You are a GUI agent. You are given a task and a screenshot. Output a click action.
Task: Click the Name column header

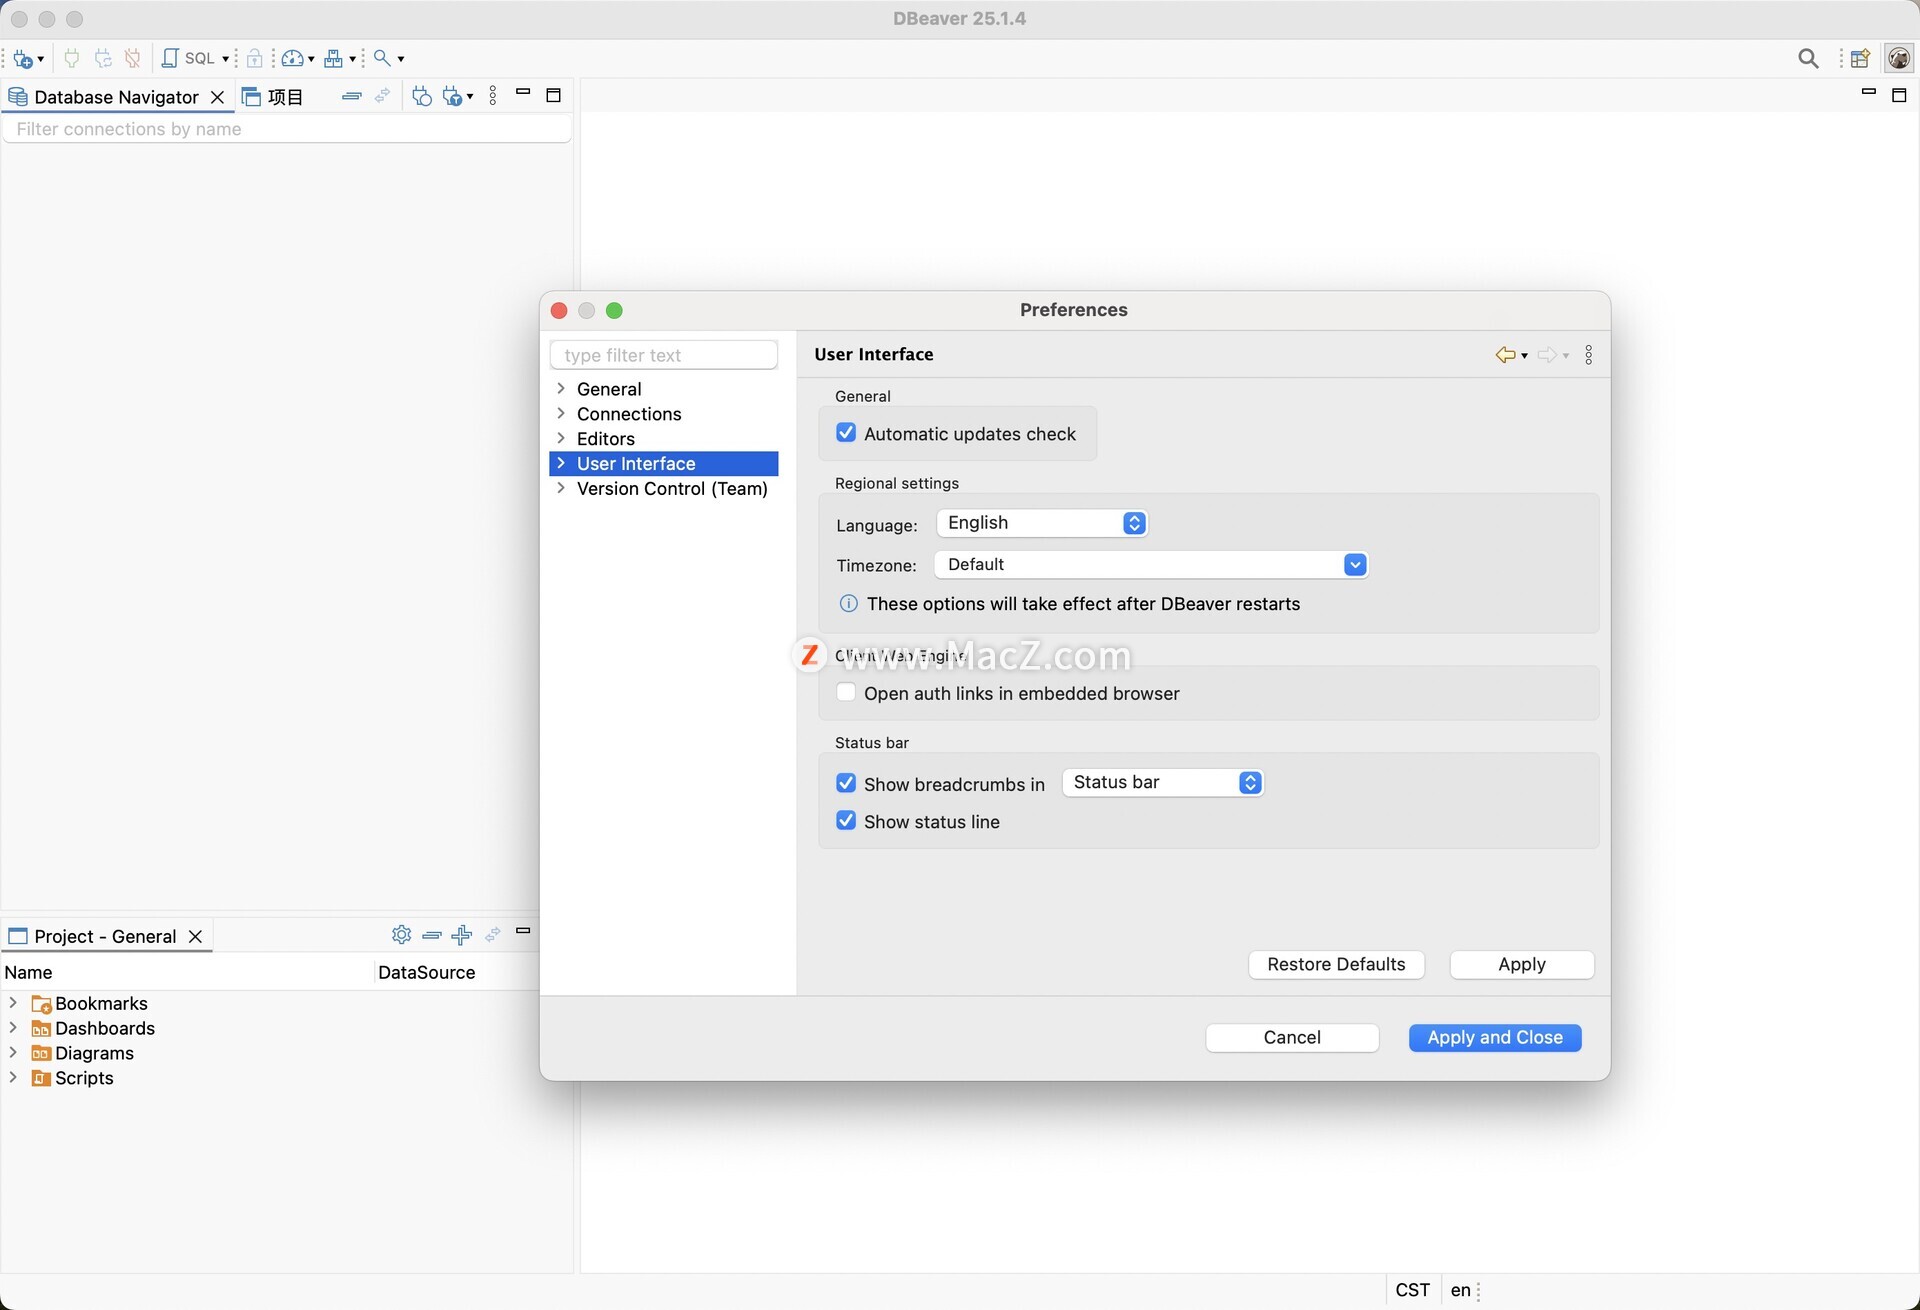(x=187, y=972)
